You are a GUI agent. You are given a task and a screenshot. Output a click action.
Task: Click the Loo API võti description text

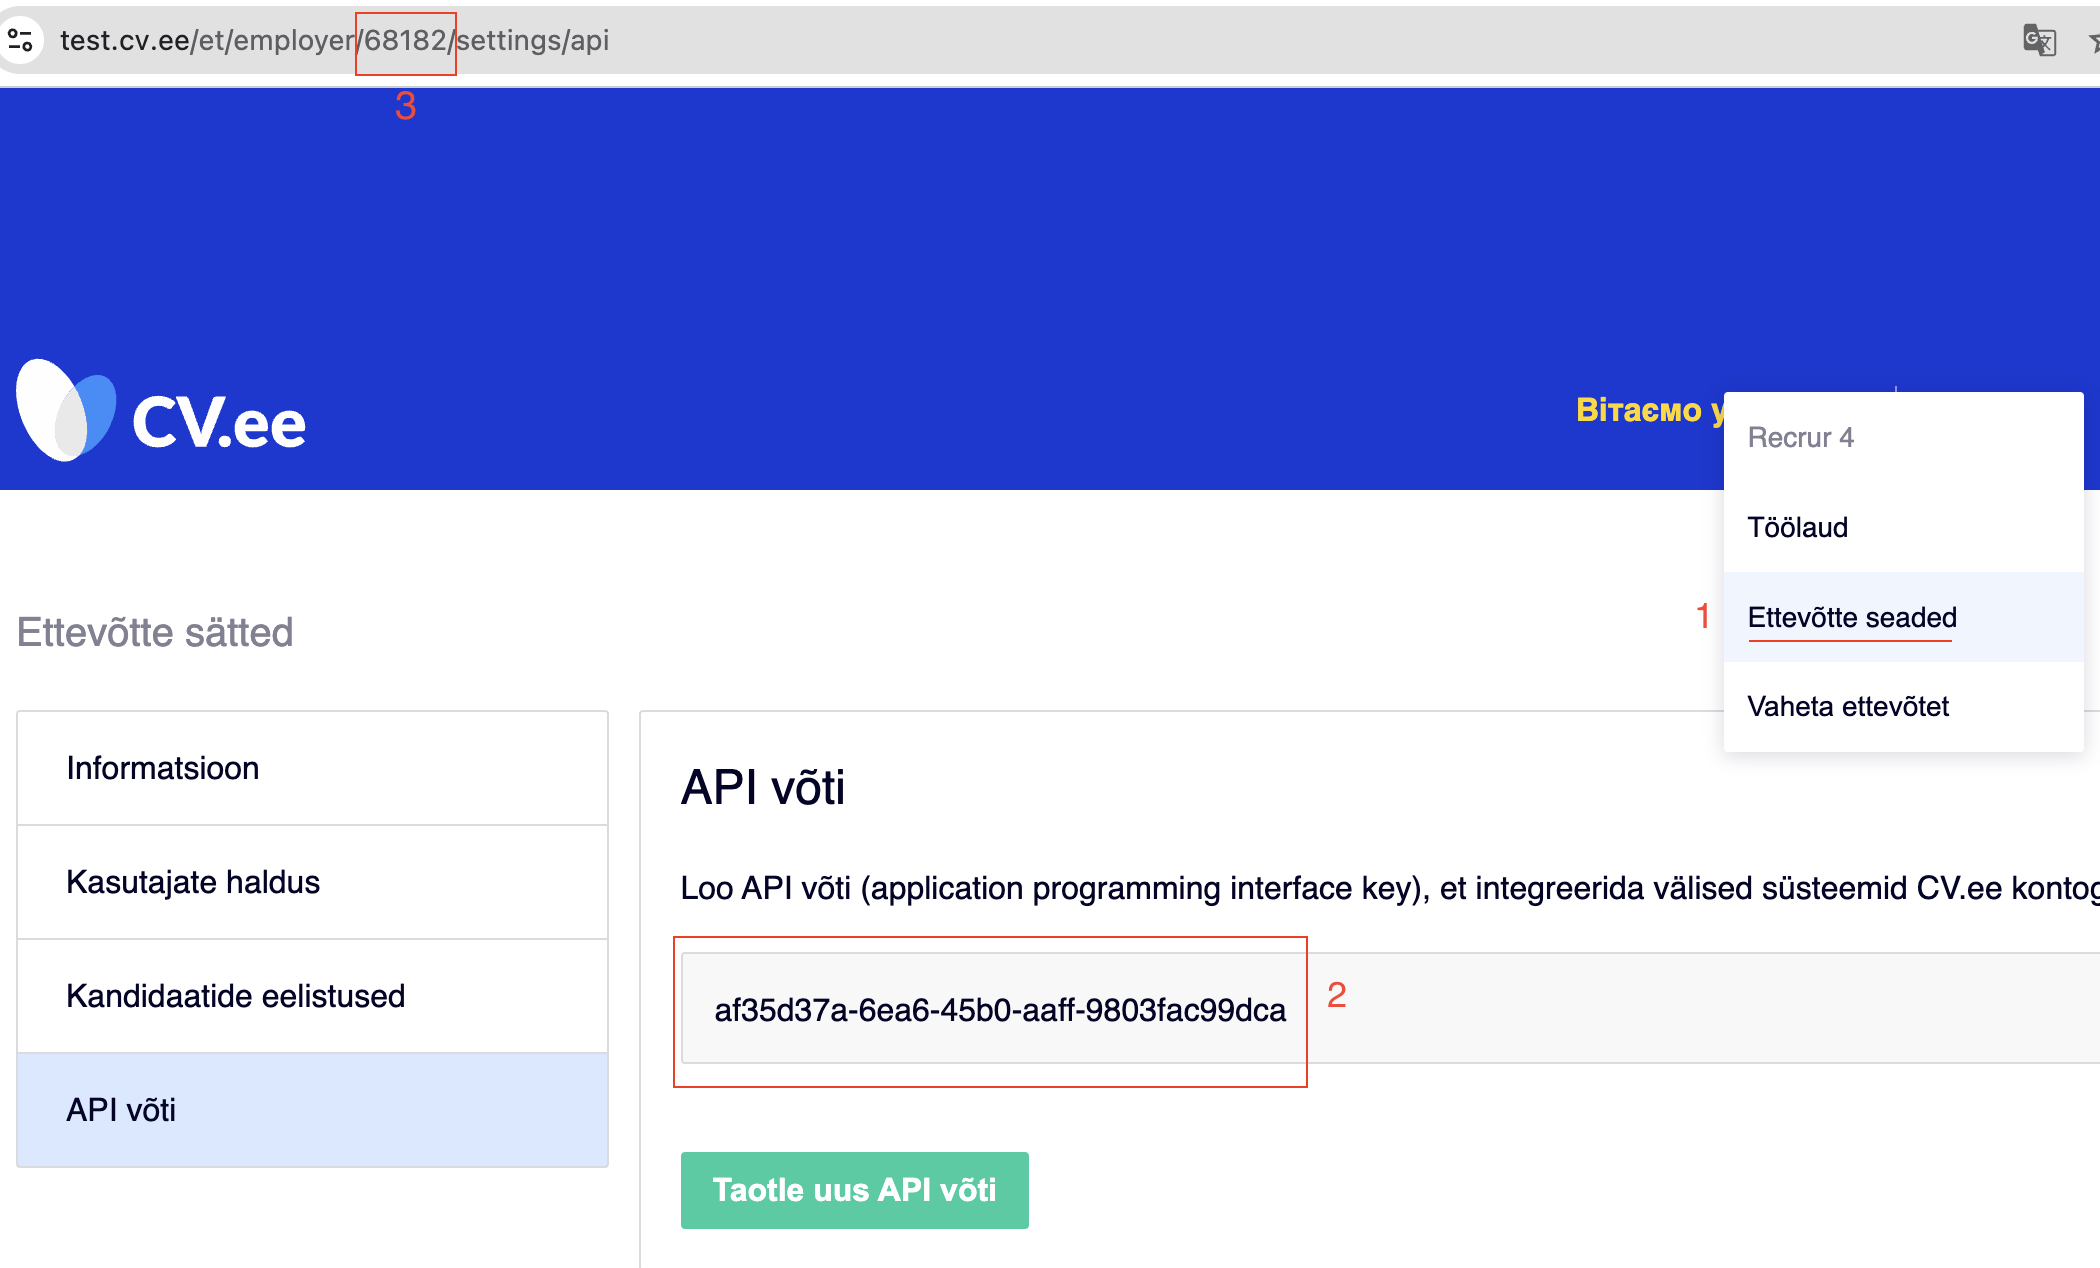[x=1380, y=888]
